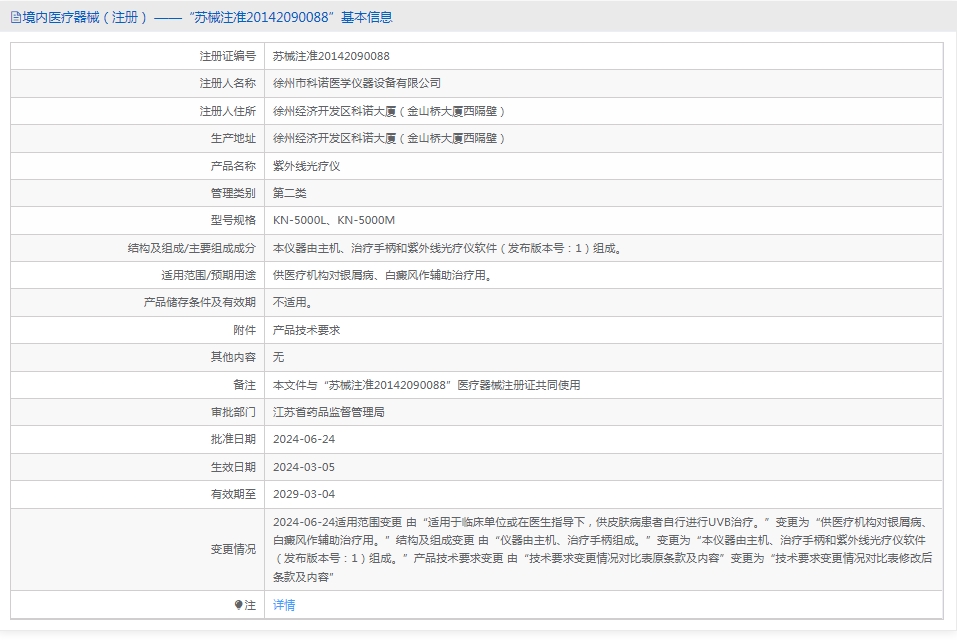The height and width of the screenshot is (640, 957).
Task: Click the 备注 remark text
Action: click(426, 385)
